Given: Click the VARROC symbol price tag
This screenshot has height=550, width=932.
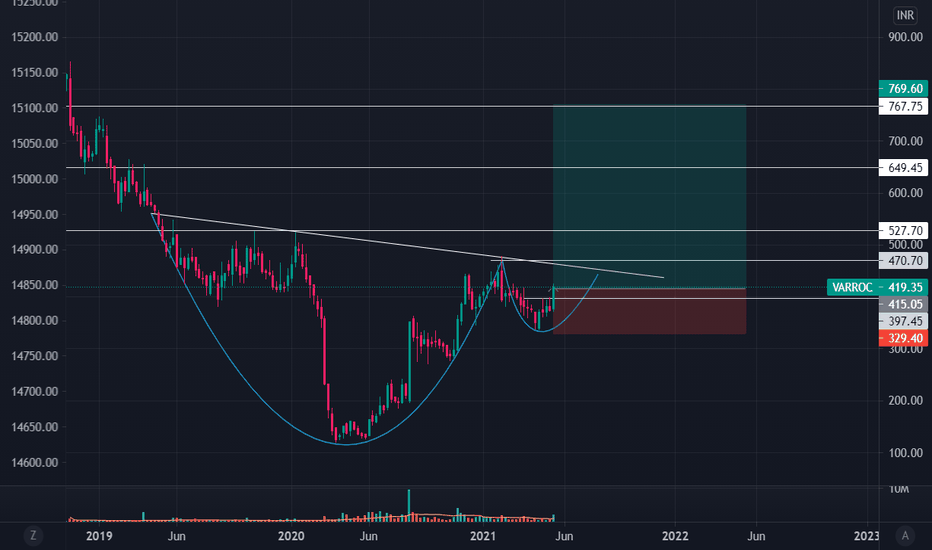Looking at the screenshot, I should tap(852, 287).
